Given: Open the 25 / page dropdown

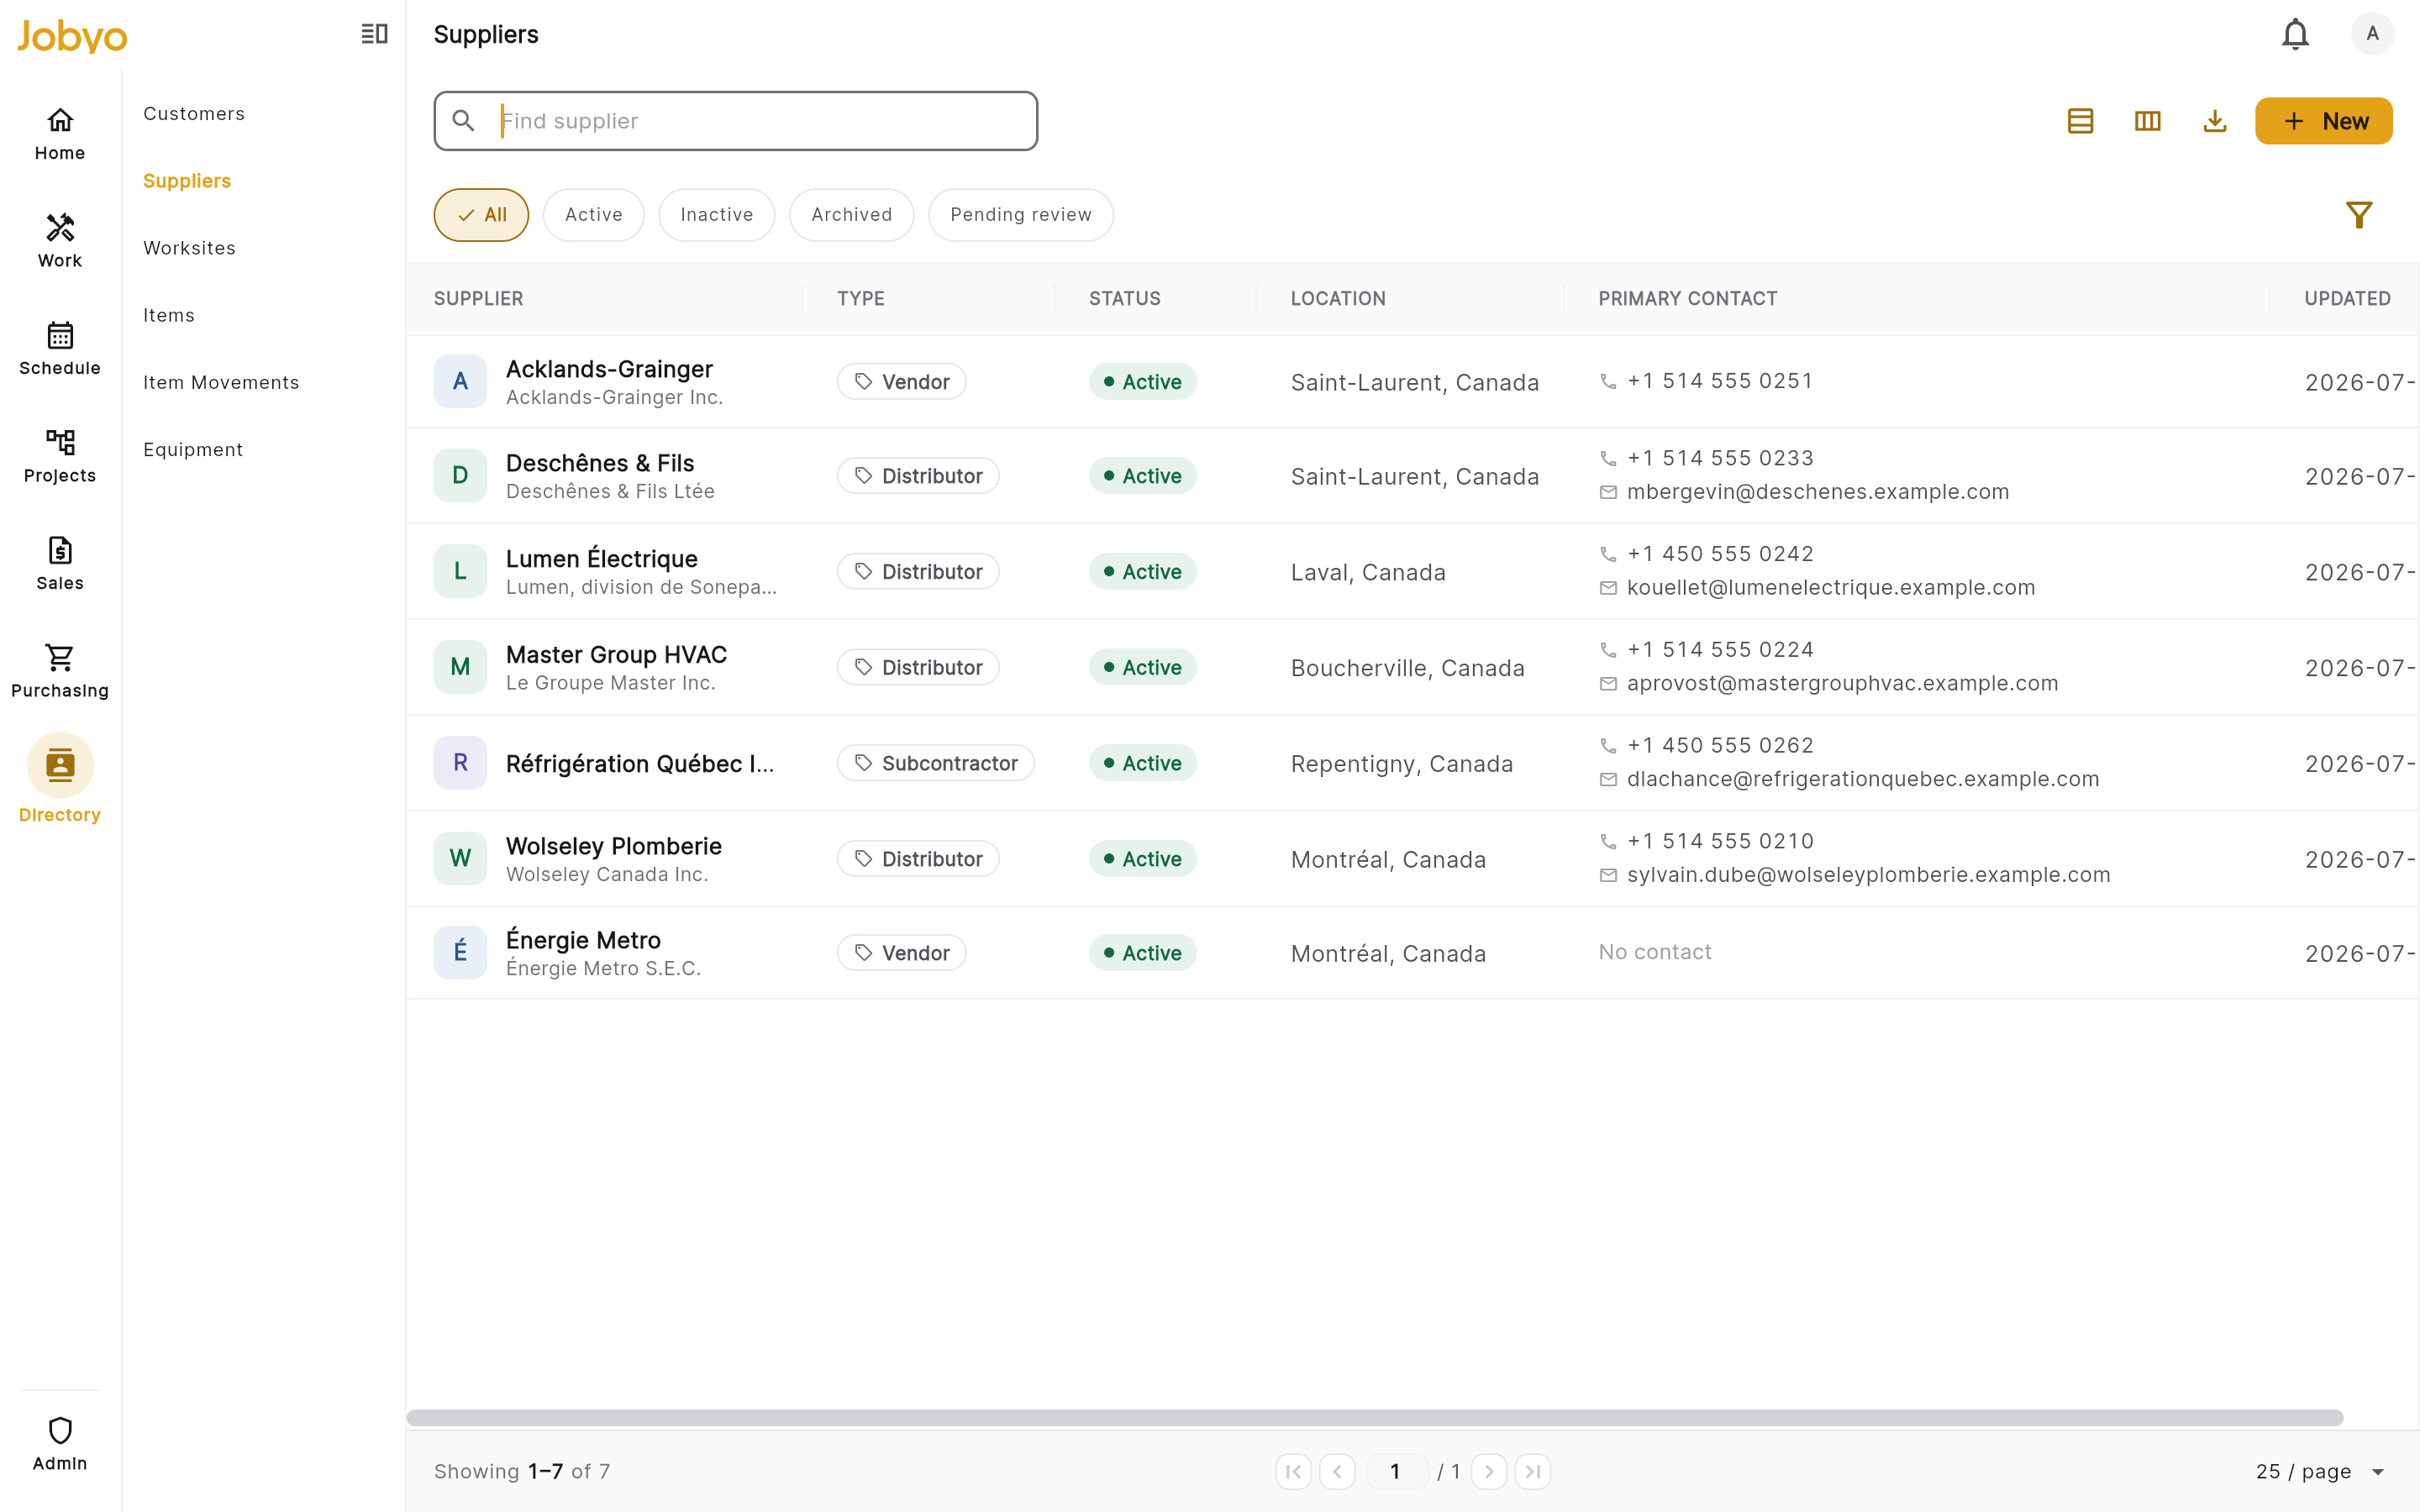Looking at the screenshot, I should [x=2320, y=1471].
